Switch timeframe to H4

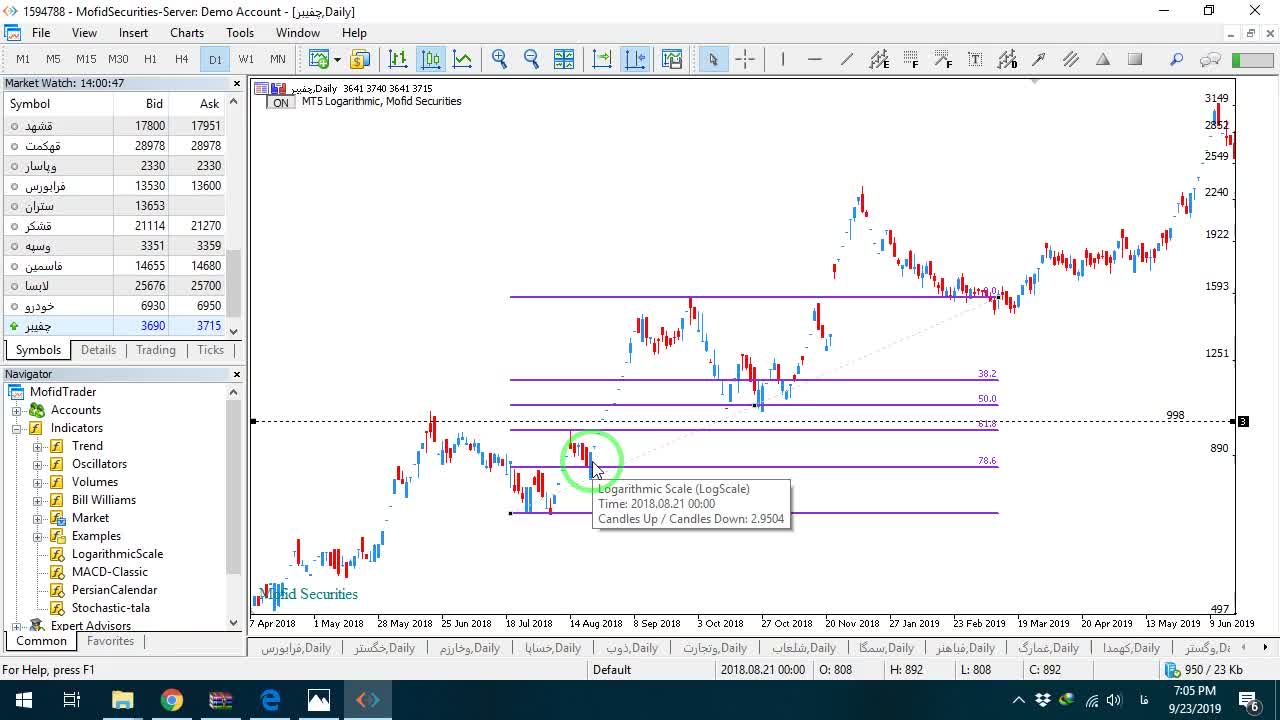point(182,59)
